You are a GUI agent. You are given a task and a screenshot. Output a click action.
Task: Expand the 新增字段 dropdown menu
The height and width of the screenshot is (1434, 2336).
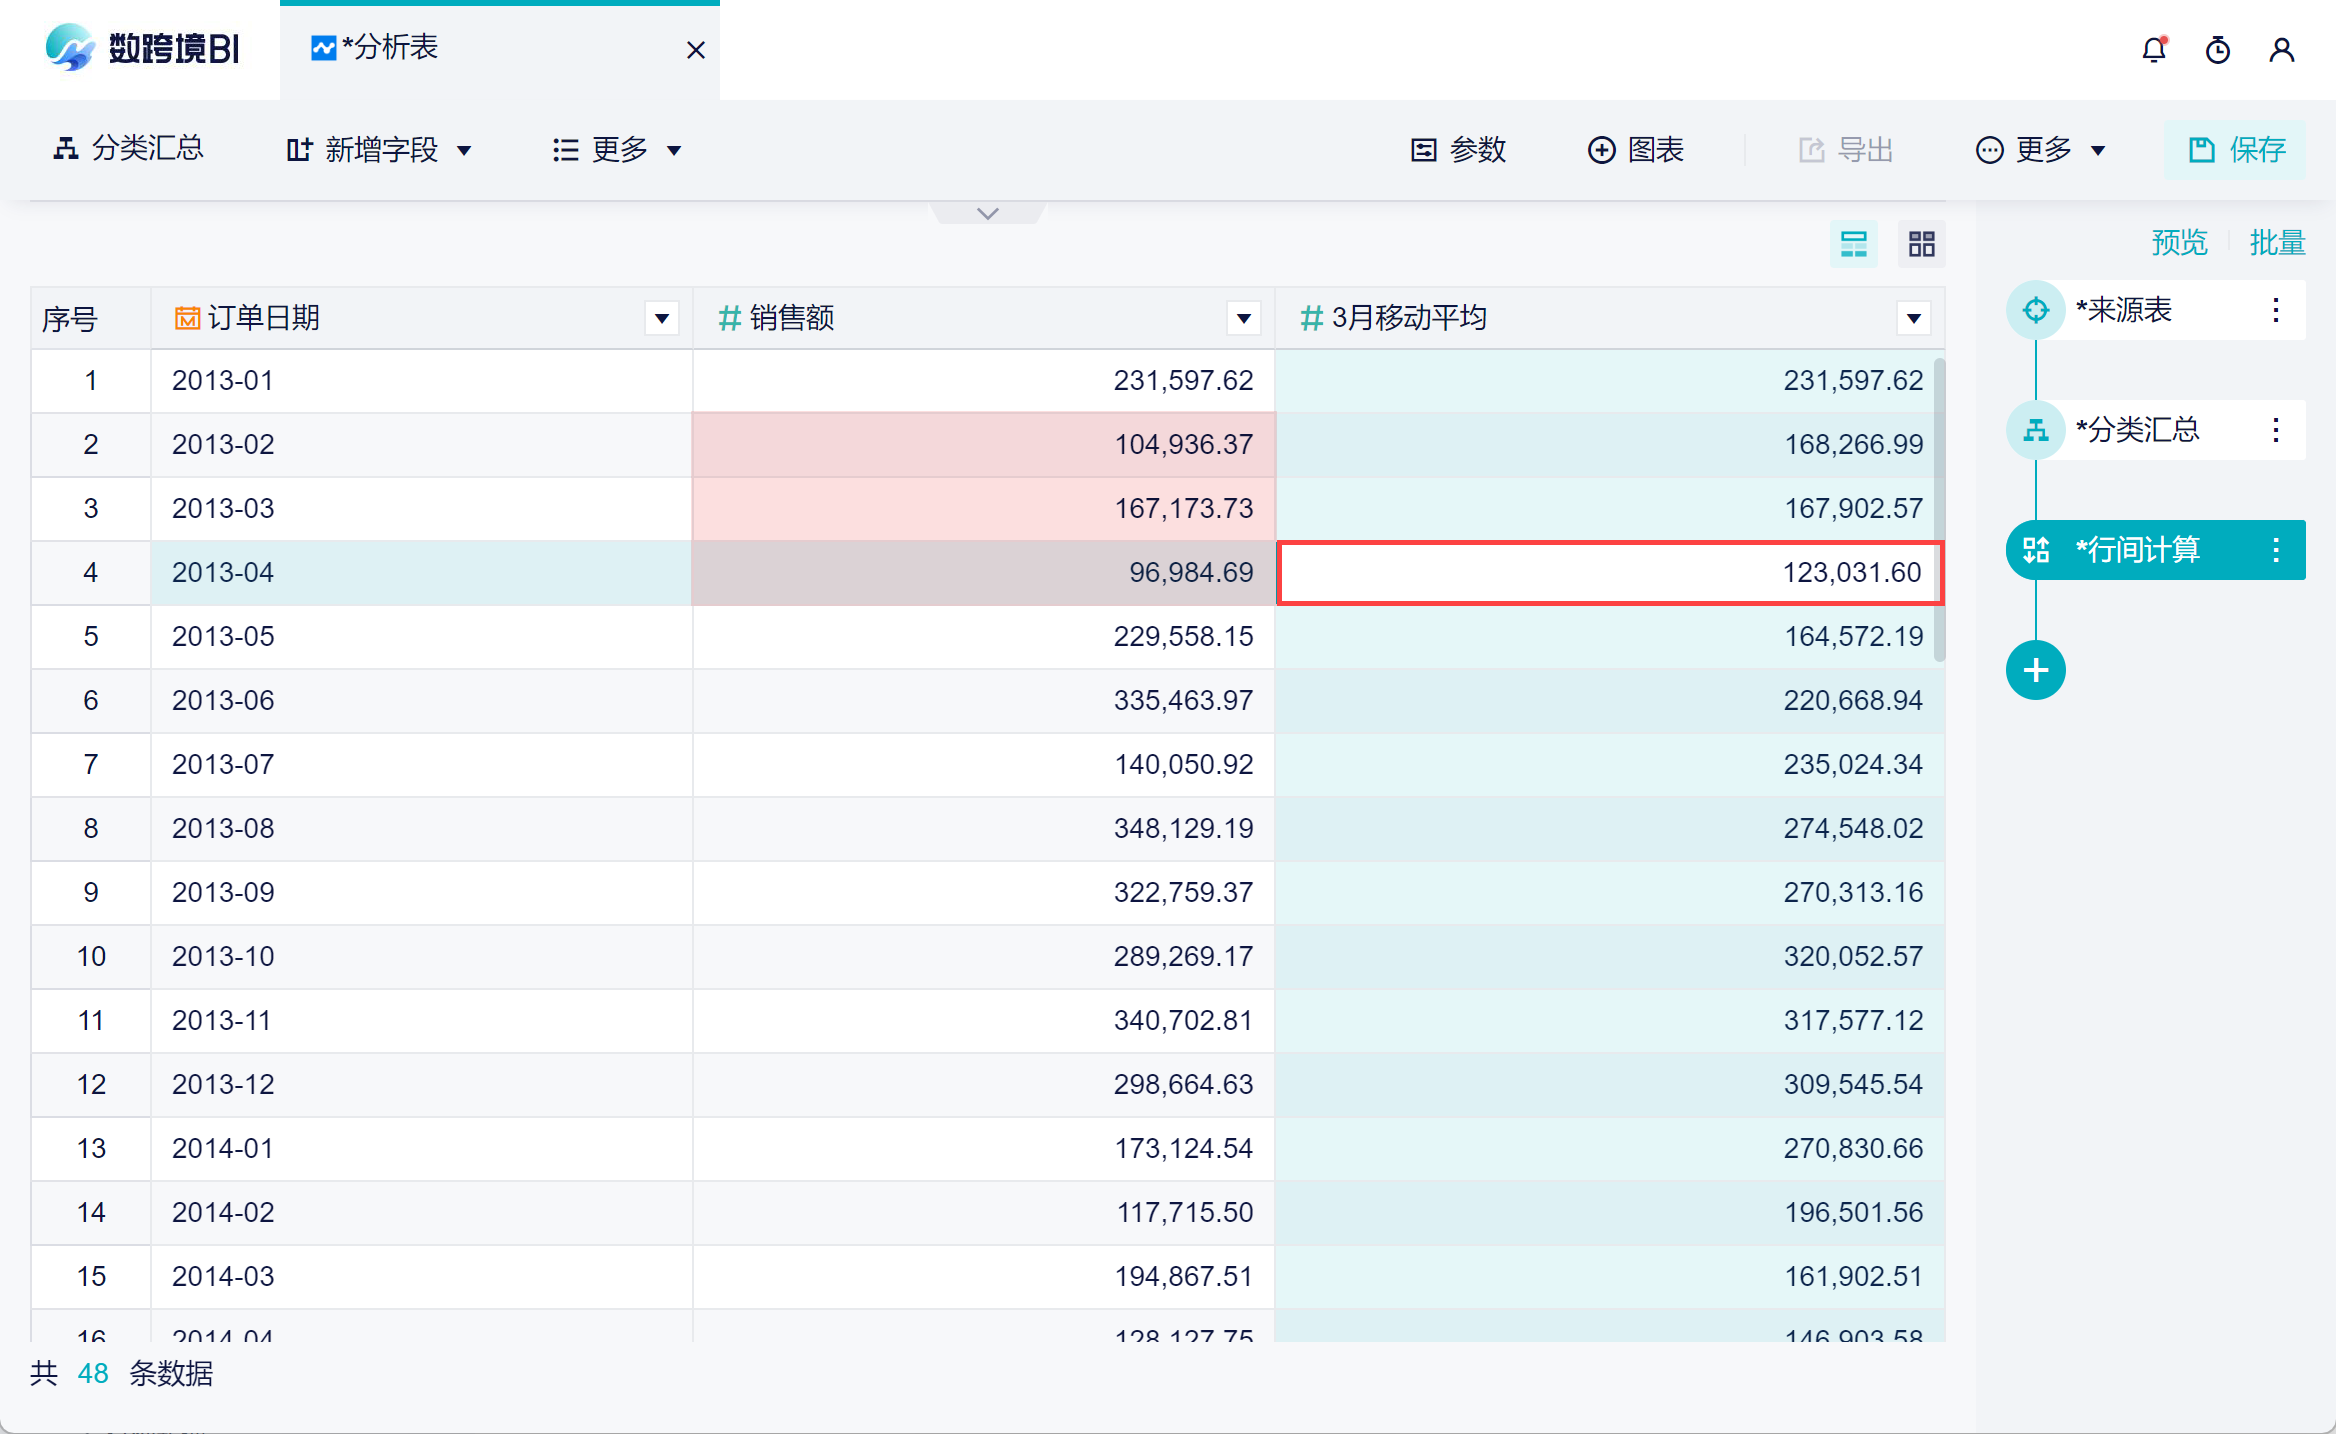pyautogui.click(x=379, y=150)
